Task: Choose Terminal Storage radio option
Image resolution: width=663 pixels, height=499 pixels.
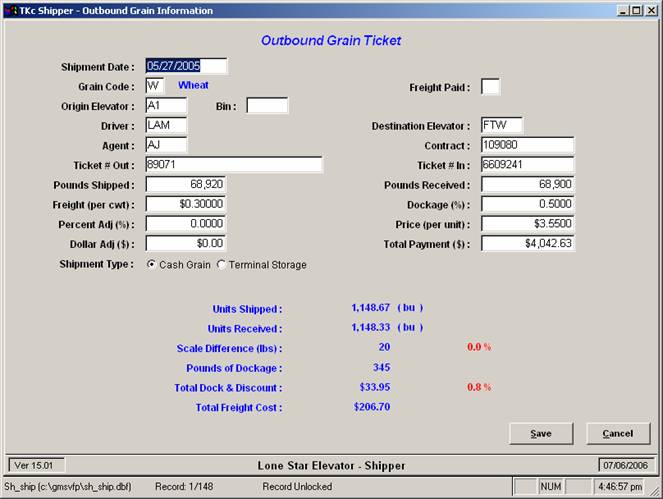Action: click(222, 265)
